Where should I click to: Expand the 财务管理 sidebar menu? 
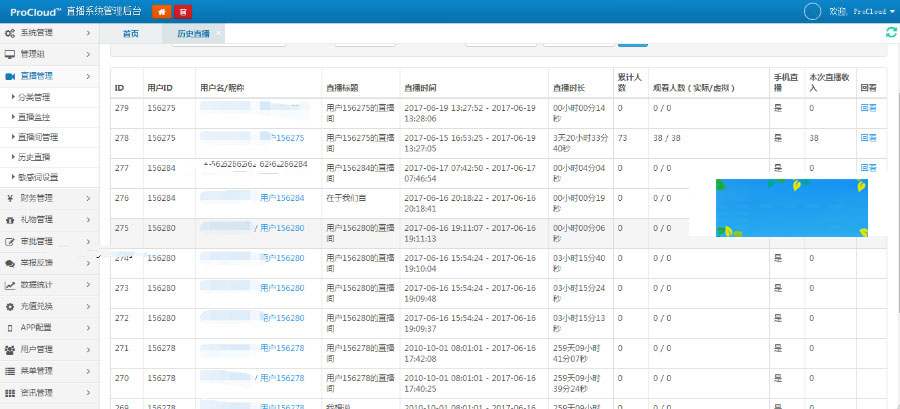click(x=88, y=197)
